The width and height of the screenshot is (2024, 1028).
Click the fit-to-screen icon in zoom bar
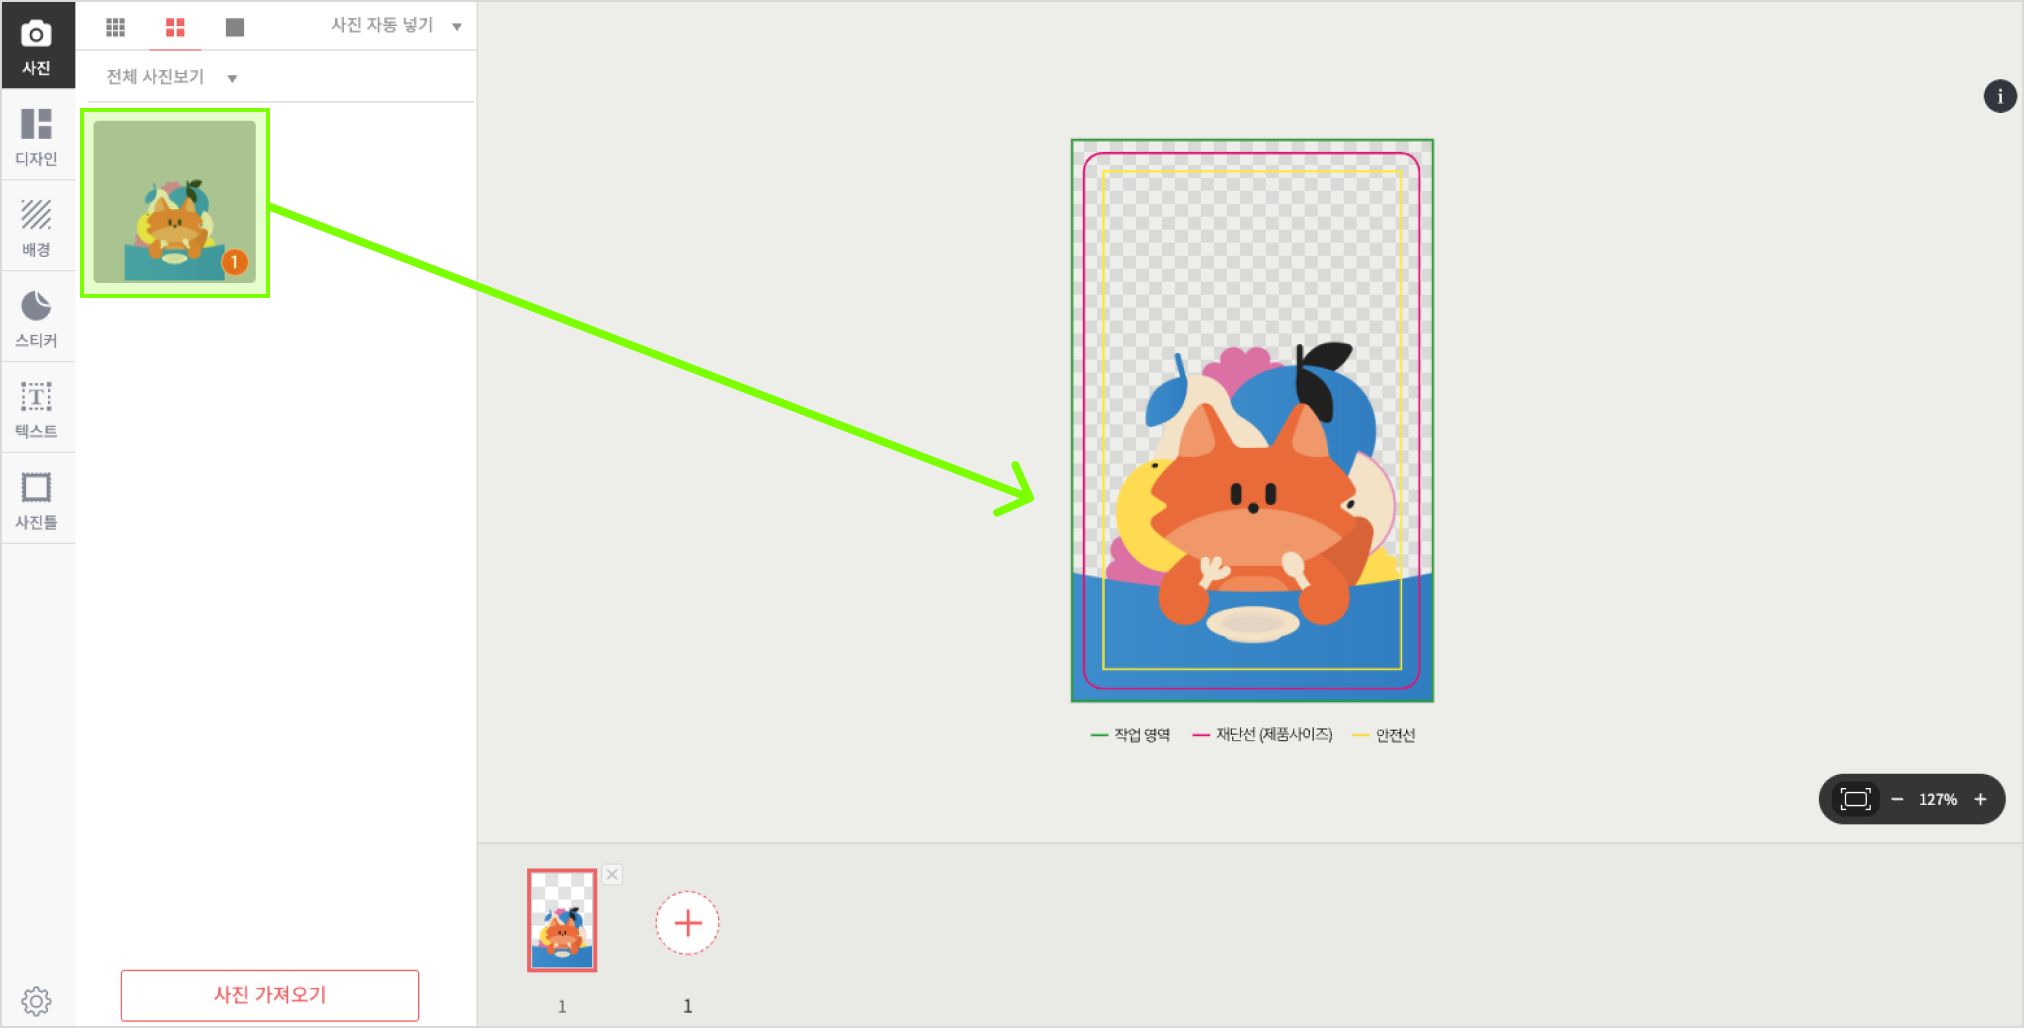1855,799
